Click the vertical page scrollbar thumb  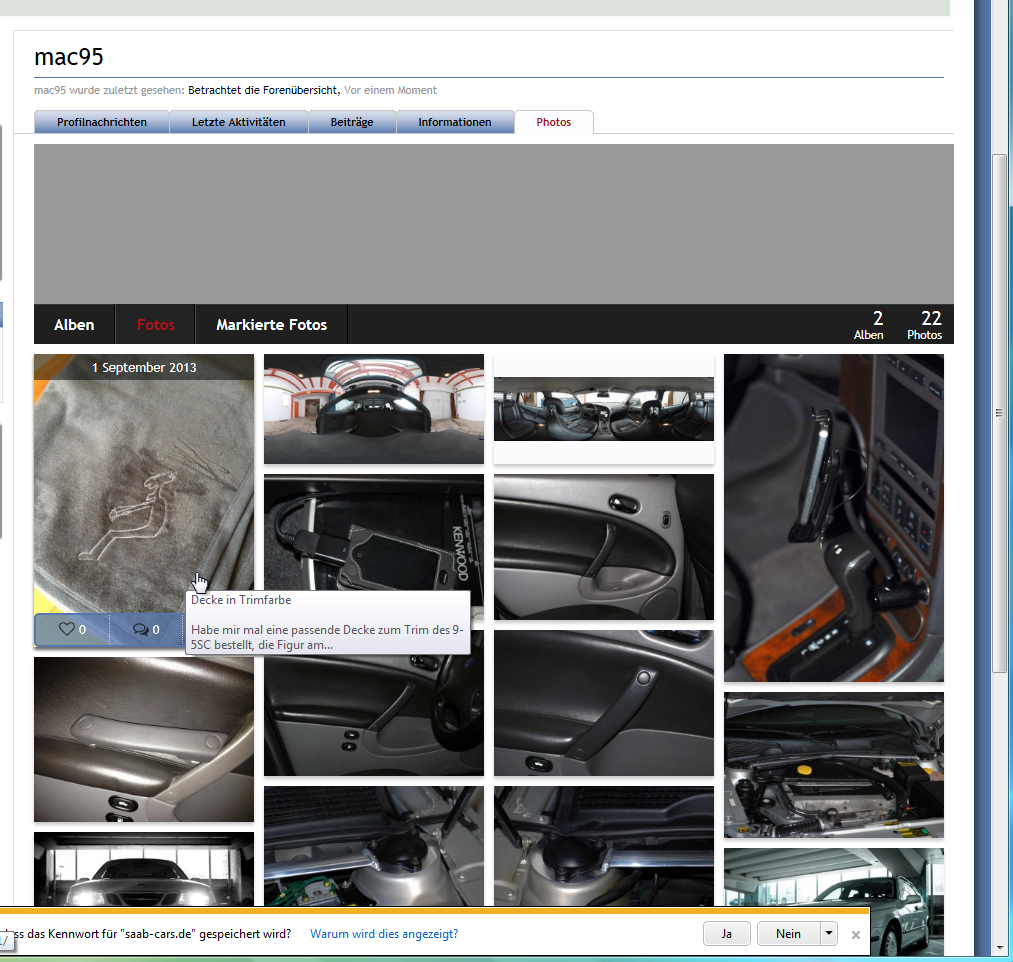tap(999, 413)
